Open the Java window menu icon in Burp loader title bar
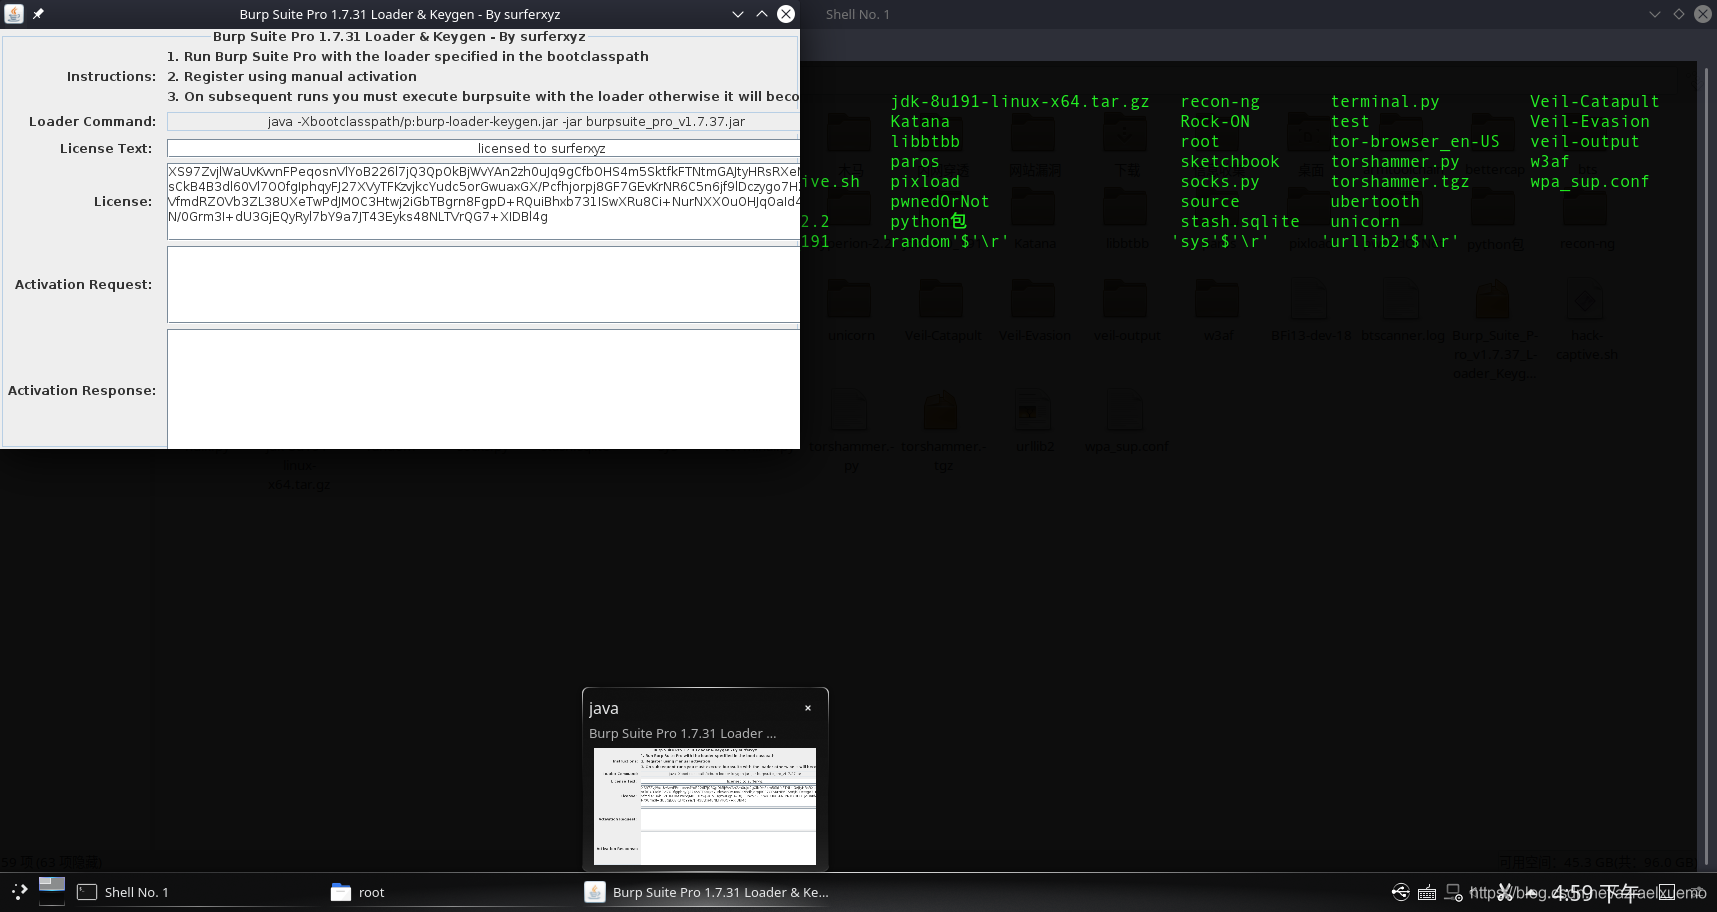This screenshot has width=1717, height=912. coord(14,14)
